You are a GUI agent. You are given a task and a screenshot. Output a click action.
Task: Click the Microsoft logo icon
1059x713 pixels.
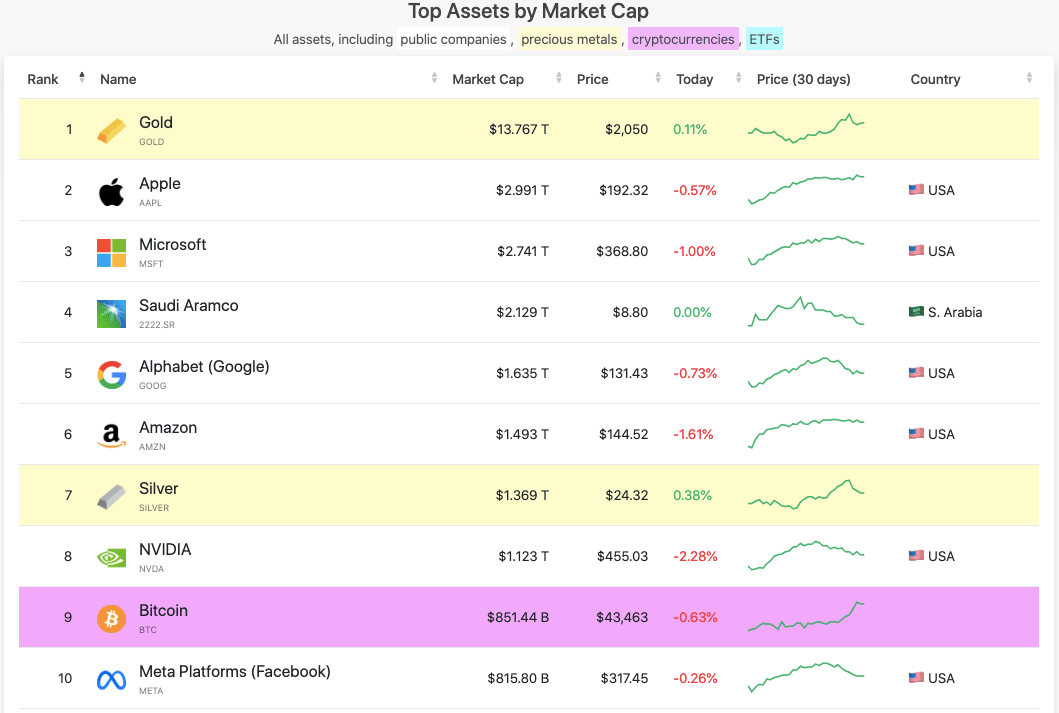(x=111, y=253)
